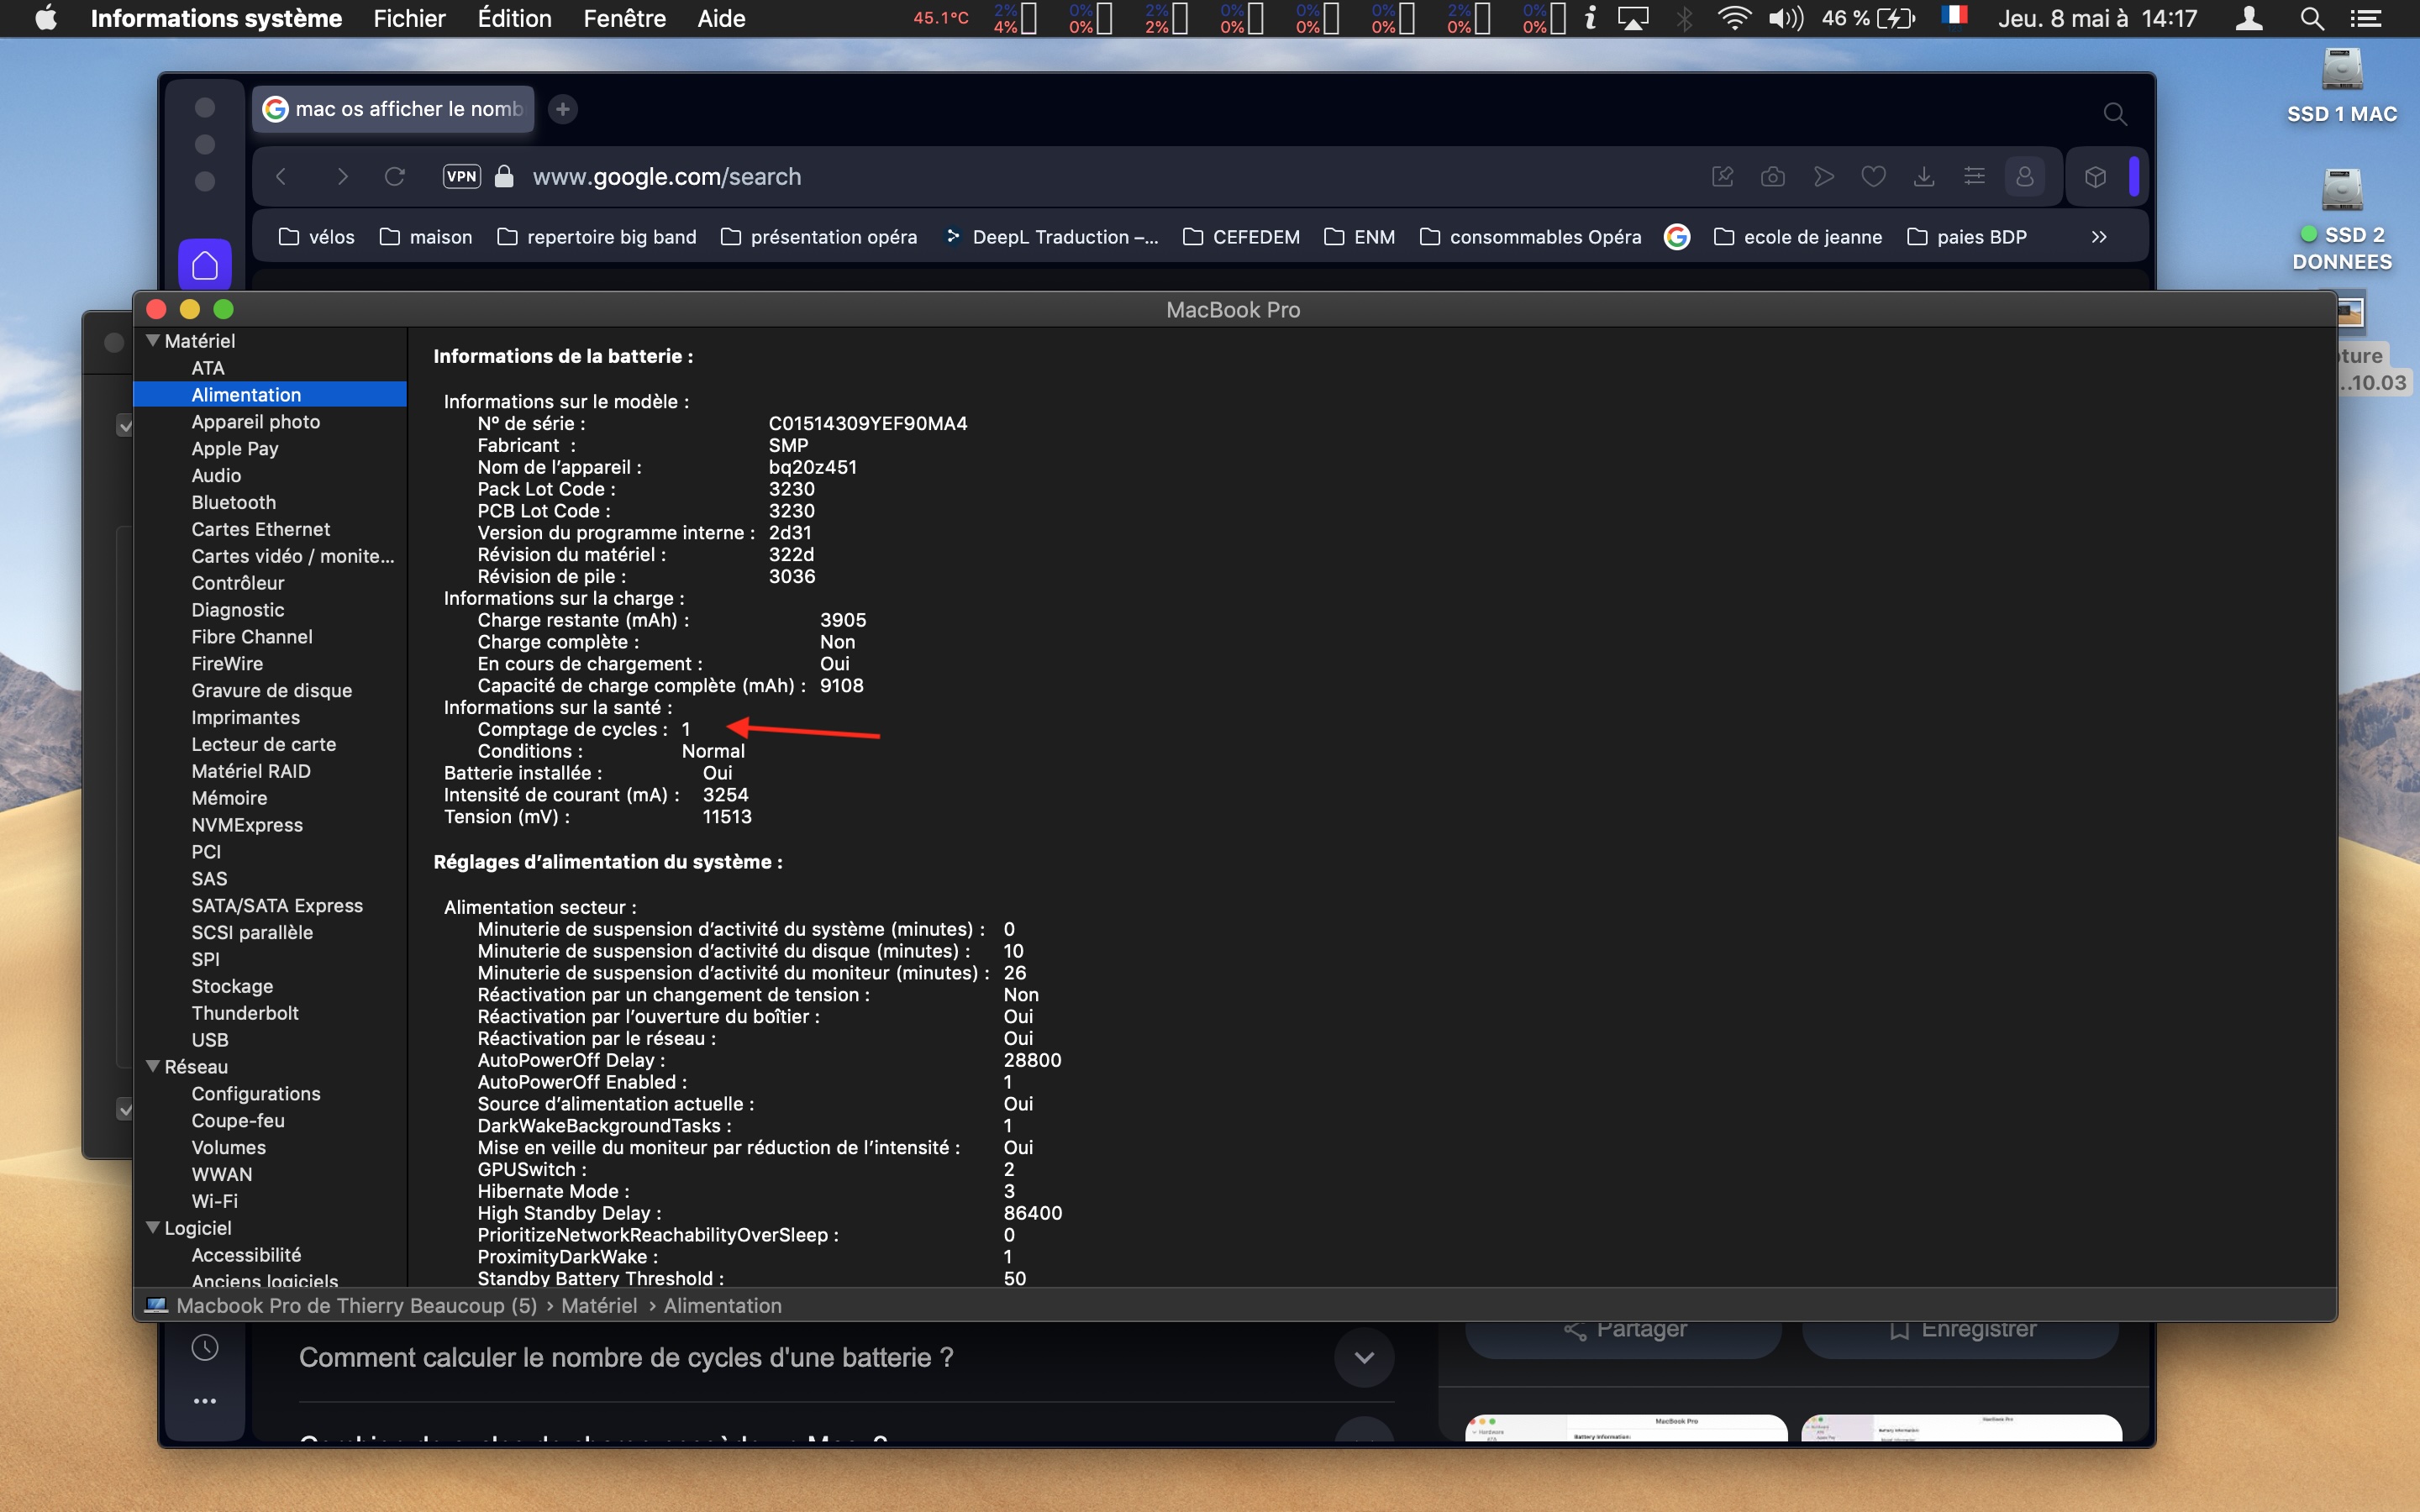Click the browser snapshot camera icon

(x=1773, y=177)
